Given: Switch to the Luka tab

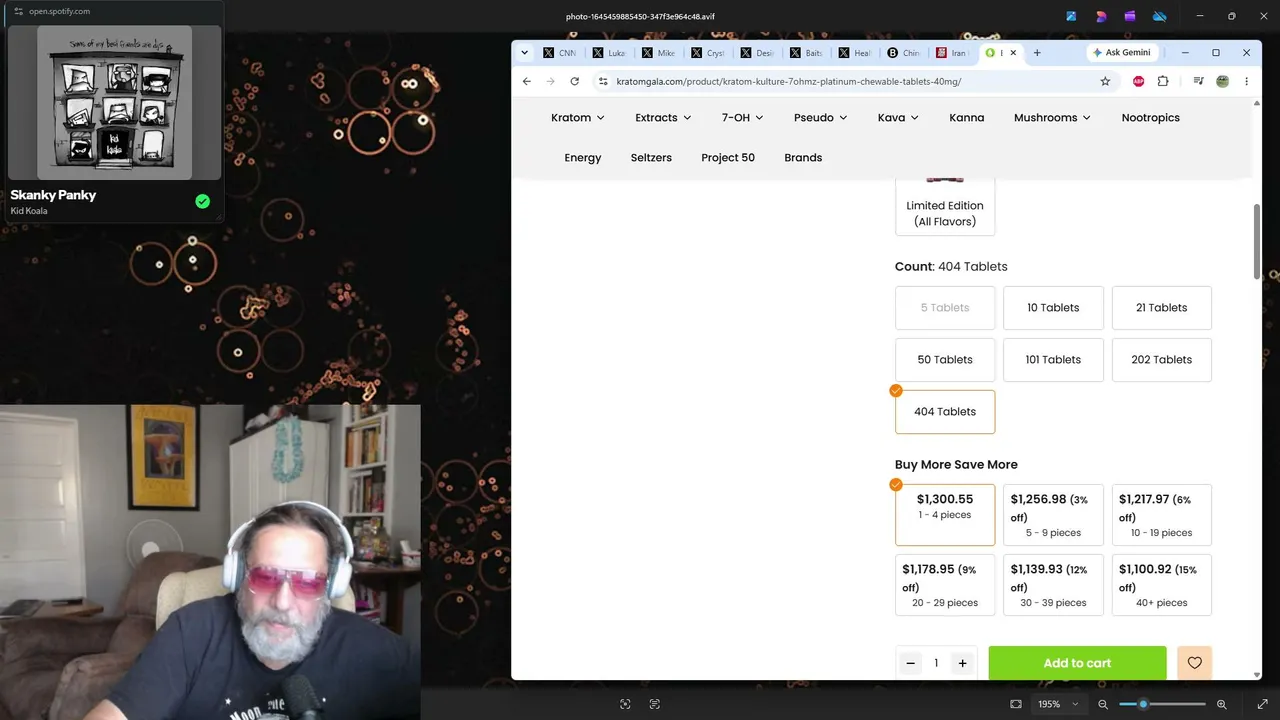Looking at the screenshot, I should tap(610, 53).
